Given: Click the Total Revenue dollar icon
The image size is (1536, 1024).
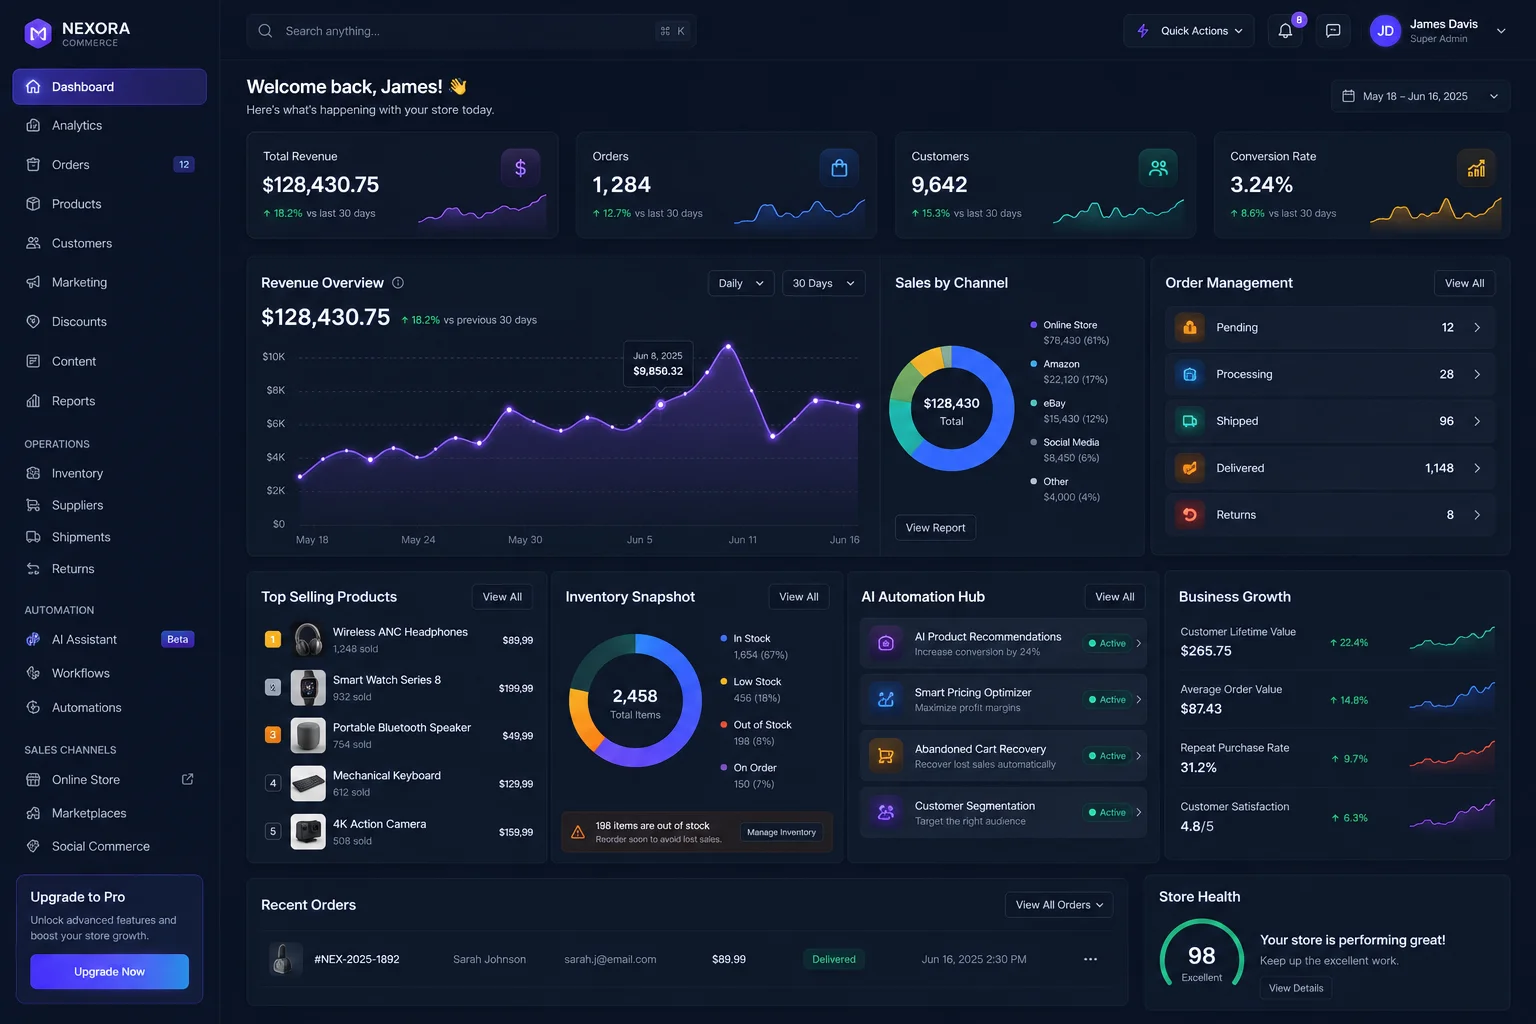Looking at the screenshot, I should coord(520,168).
